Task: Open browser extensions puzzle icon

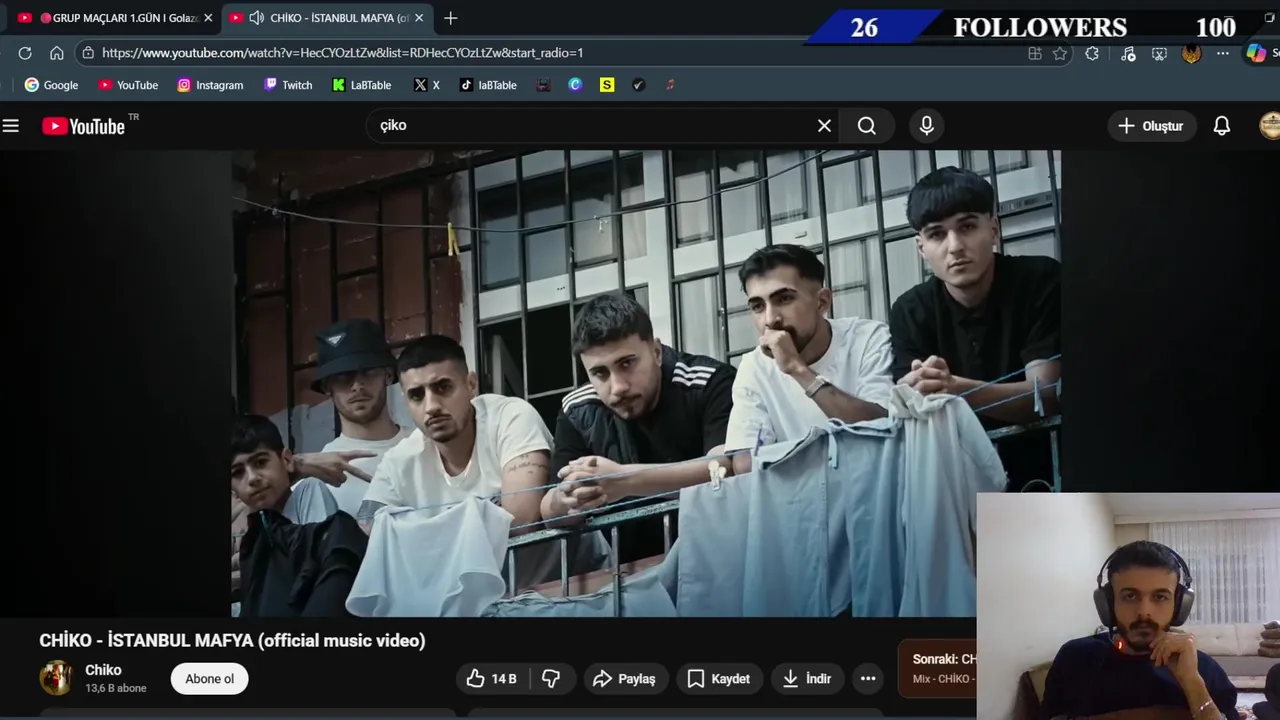Action: click(x=1092, y=54)
